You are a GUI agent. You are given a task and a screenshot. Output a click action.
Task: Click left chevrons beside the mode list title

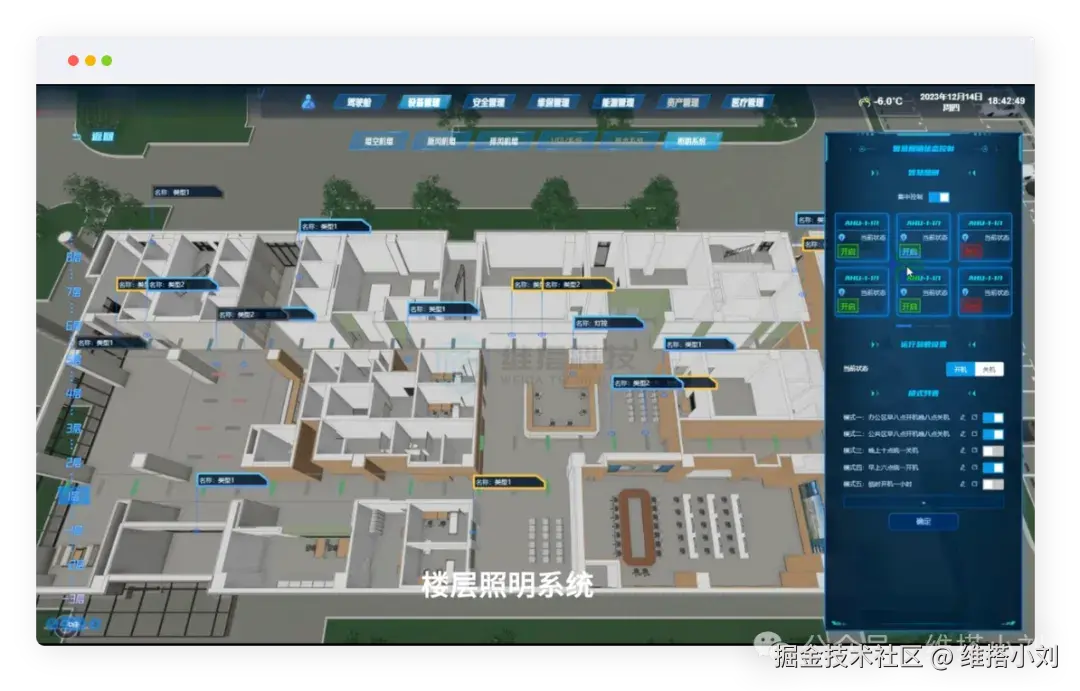875,393
